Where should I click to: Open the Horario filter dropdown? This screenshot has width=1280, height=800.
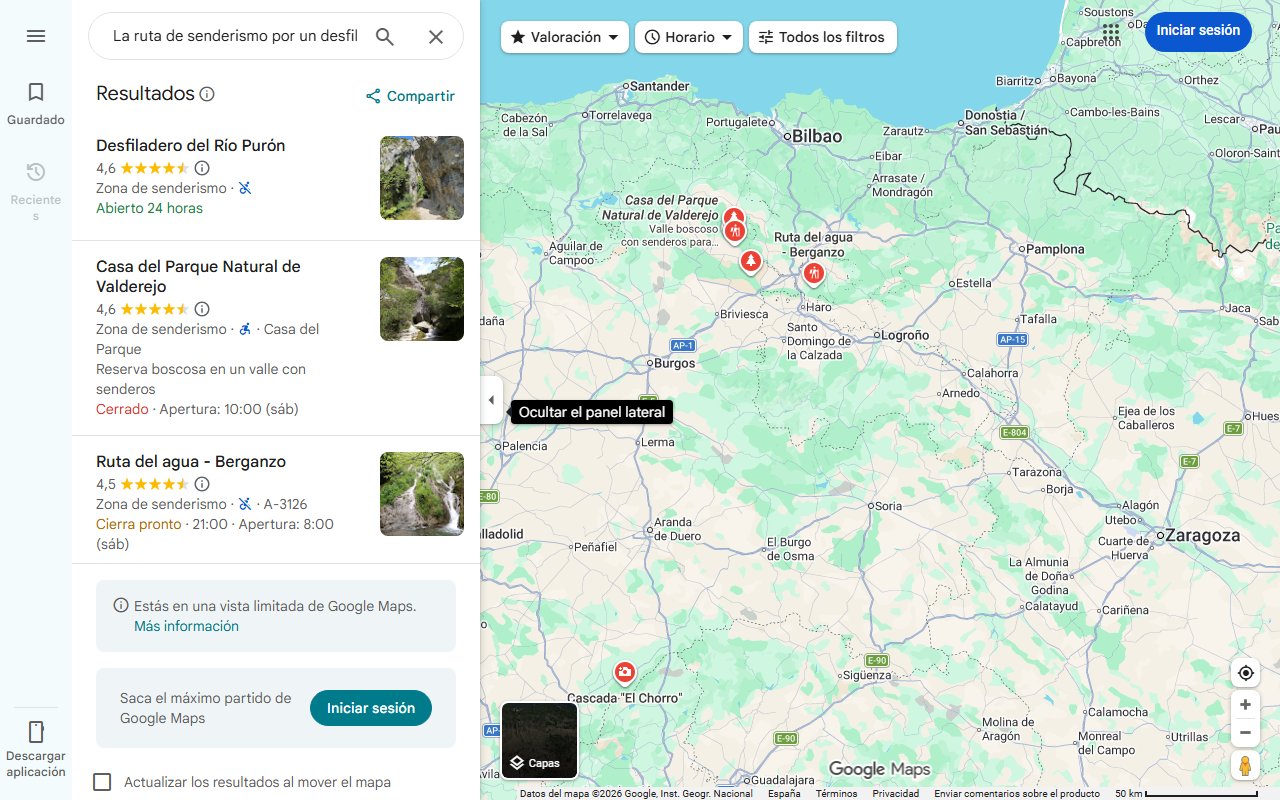pyautogui.click(x=688, y=36)
